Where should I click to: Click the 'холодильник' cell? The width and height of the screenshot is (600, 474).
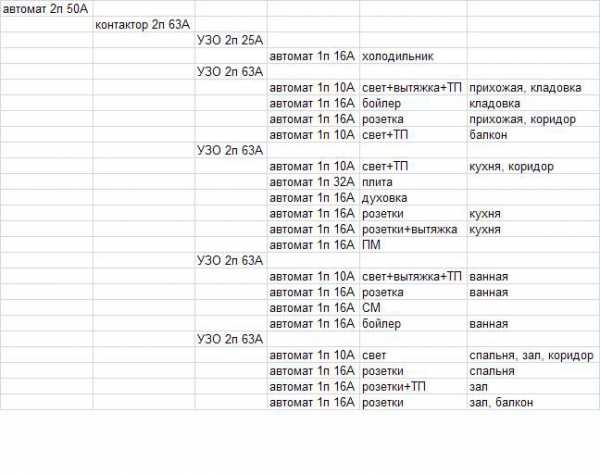coord(397,56)
